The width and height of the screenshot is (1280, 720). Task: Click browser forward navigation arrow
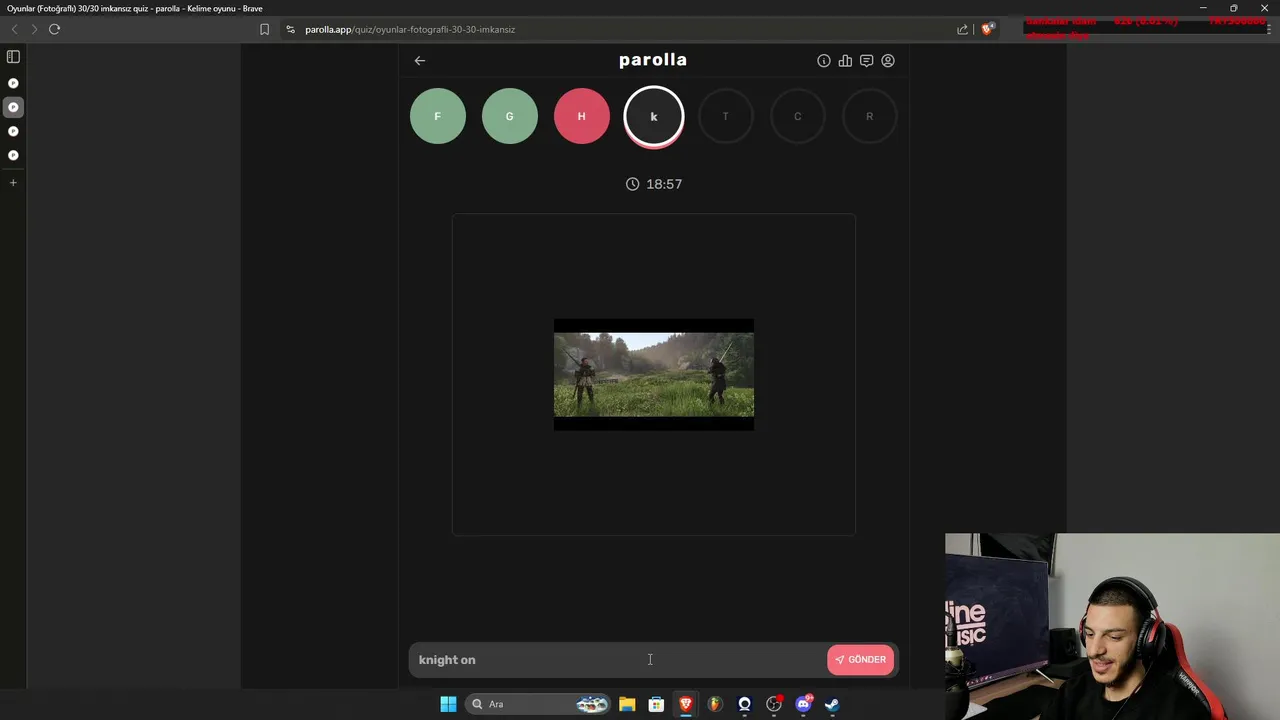point(34,29)
